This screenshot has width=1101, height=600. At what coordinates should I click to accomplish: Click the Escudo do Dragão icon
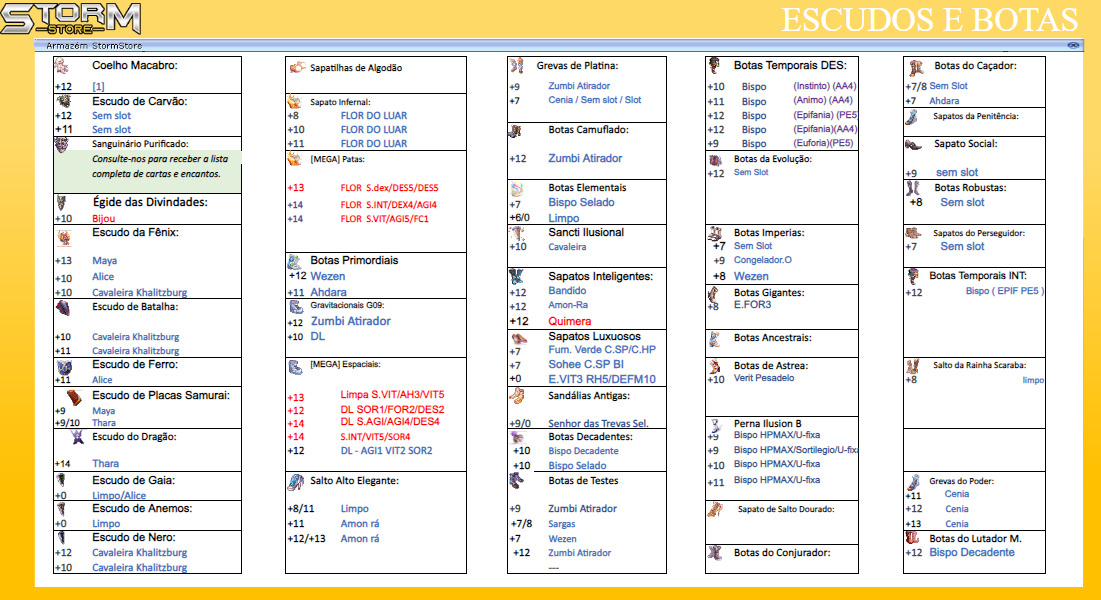(77, 437)
